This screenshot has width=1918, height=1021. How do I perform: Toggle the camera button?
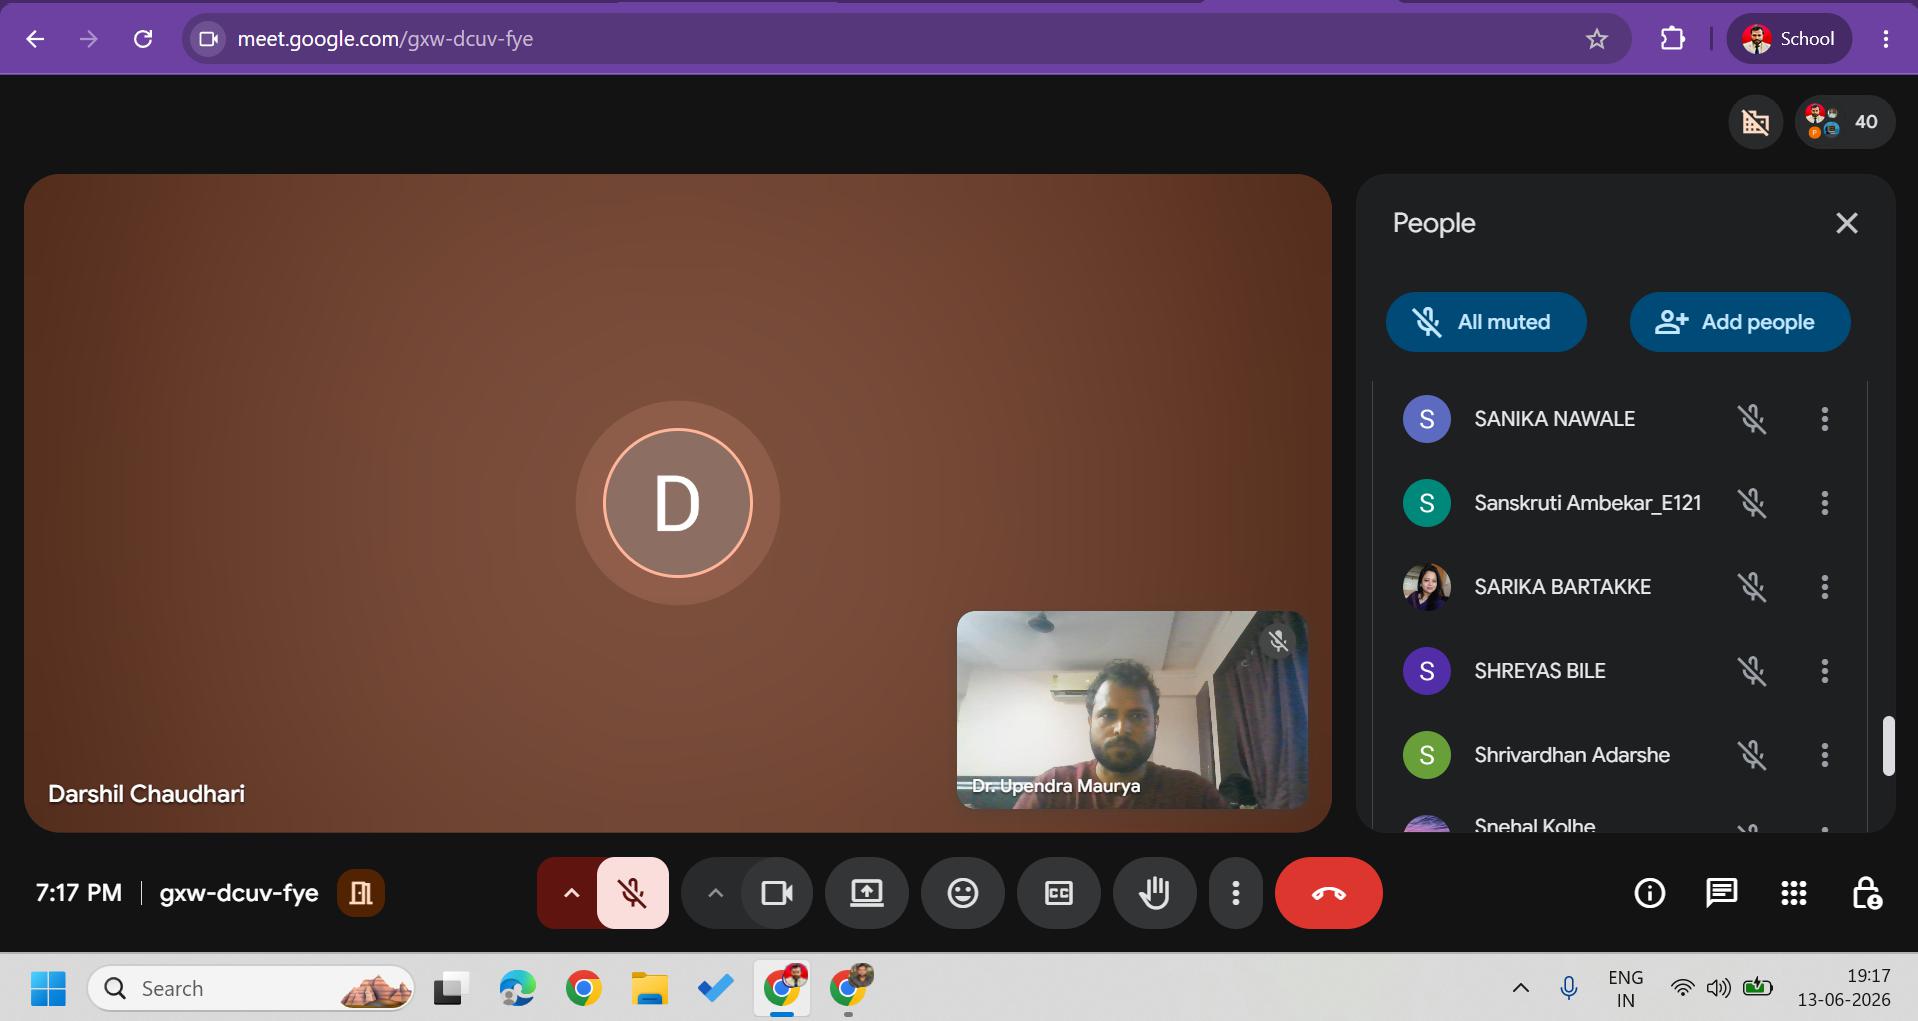pyautogui.click(x=776, y=893)
